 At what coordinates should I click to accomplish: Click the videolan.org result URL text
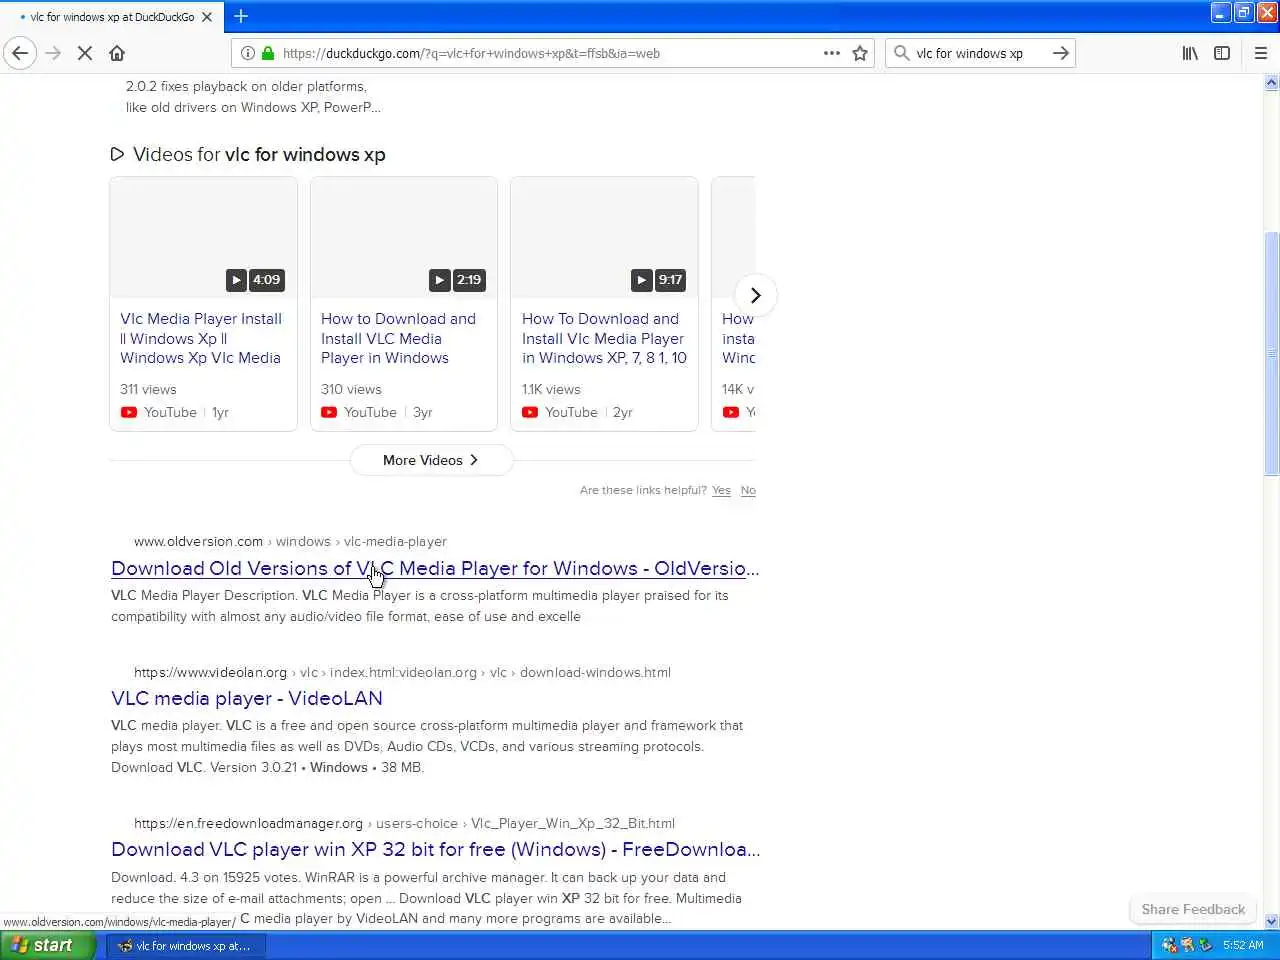403,672
